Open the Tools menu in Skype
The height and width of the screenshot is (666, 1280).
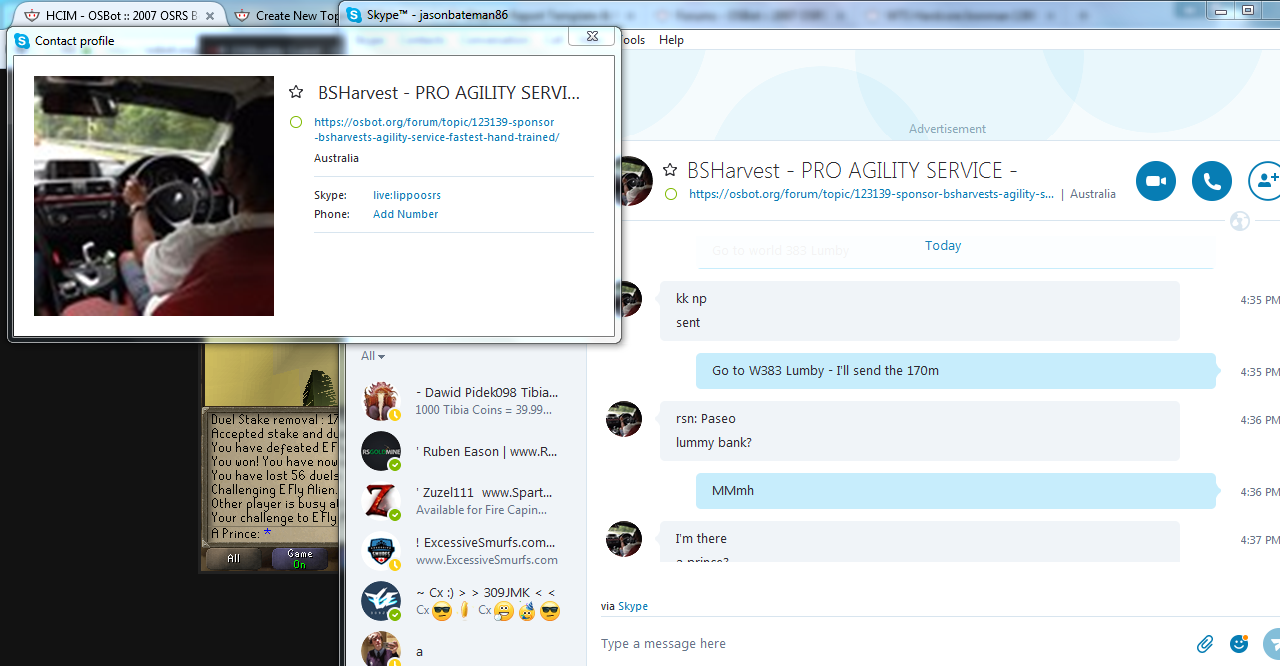633,40
